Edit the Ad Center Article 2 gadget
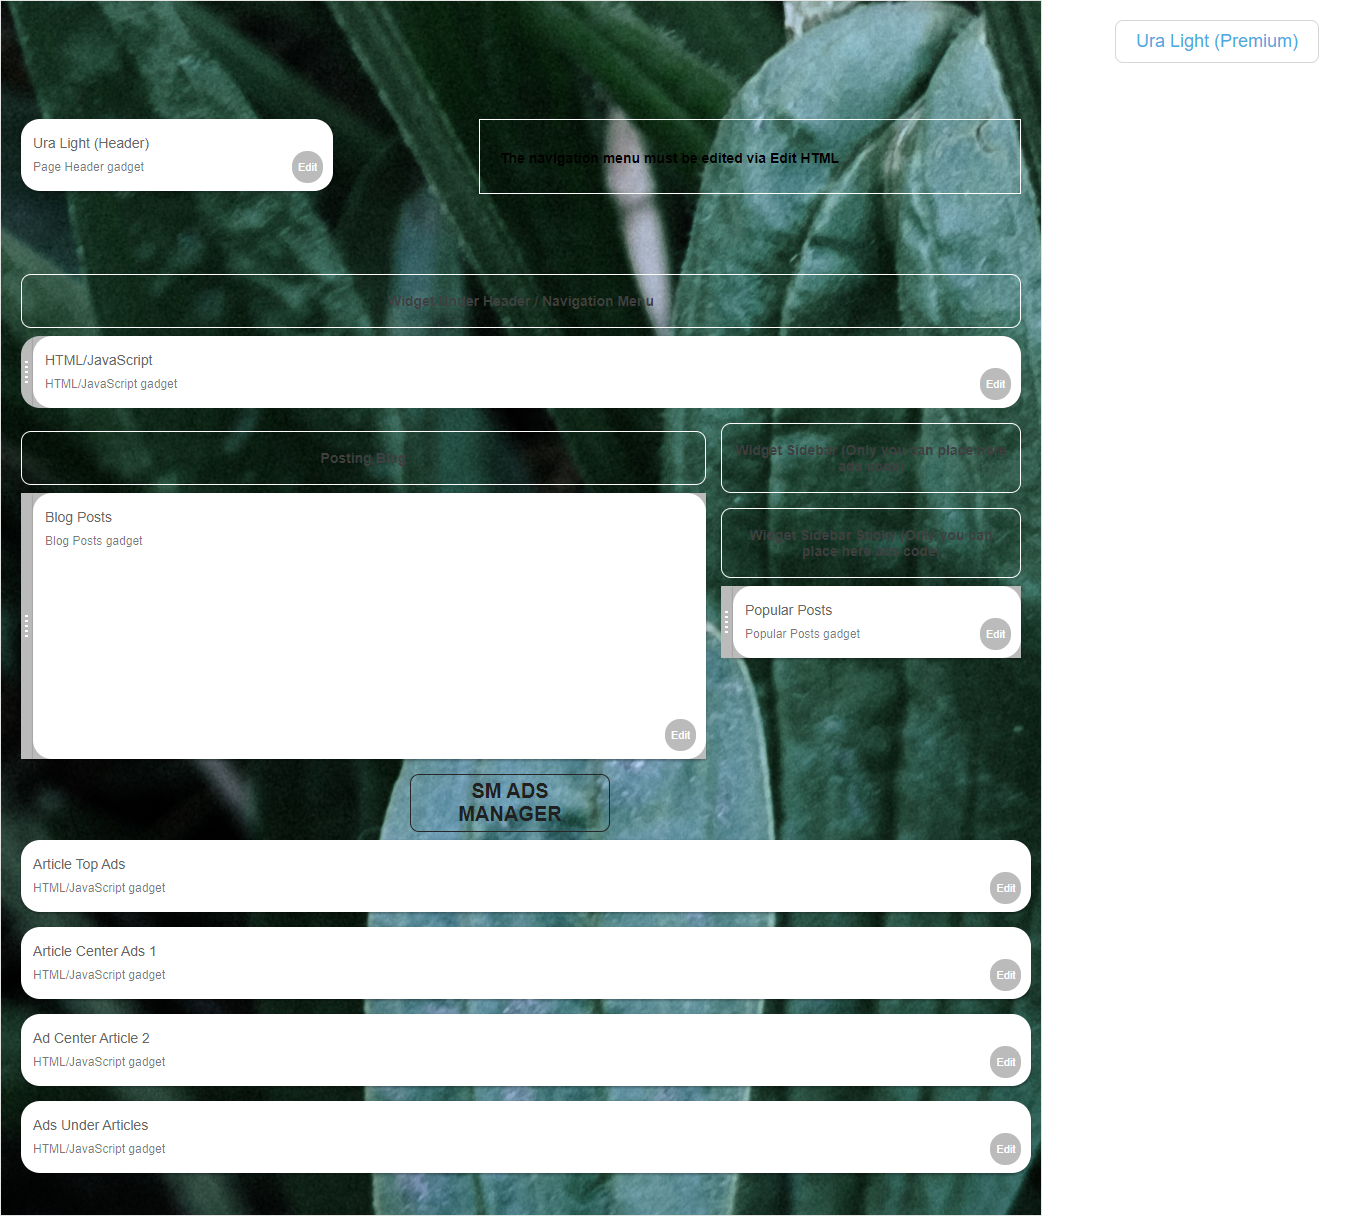 [1005, 1062]
